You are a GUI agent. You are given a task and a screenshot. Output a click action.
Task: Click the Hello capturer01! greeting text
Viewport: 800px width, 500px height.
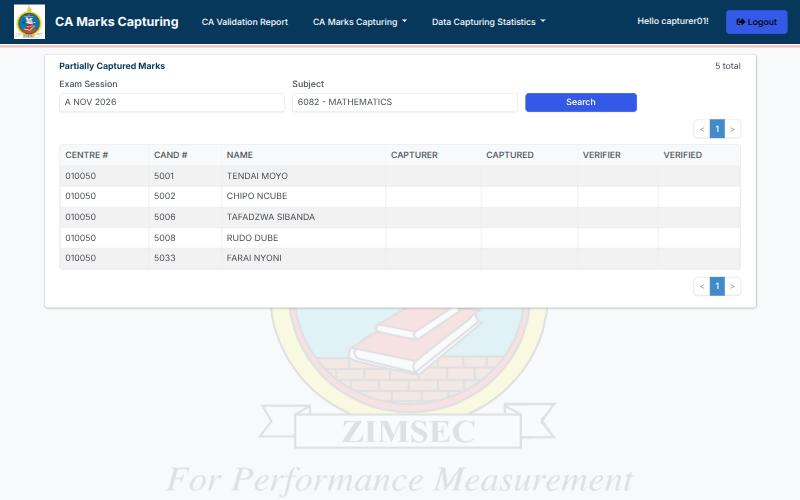coord(672,21)
